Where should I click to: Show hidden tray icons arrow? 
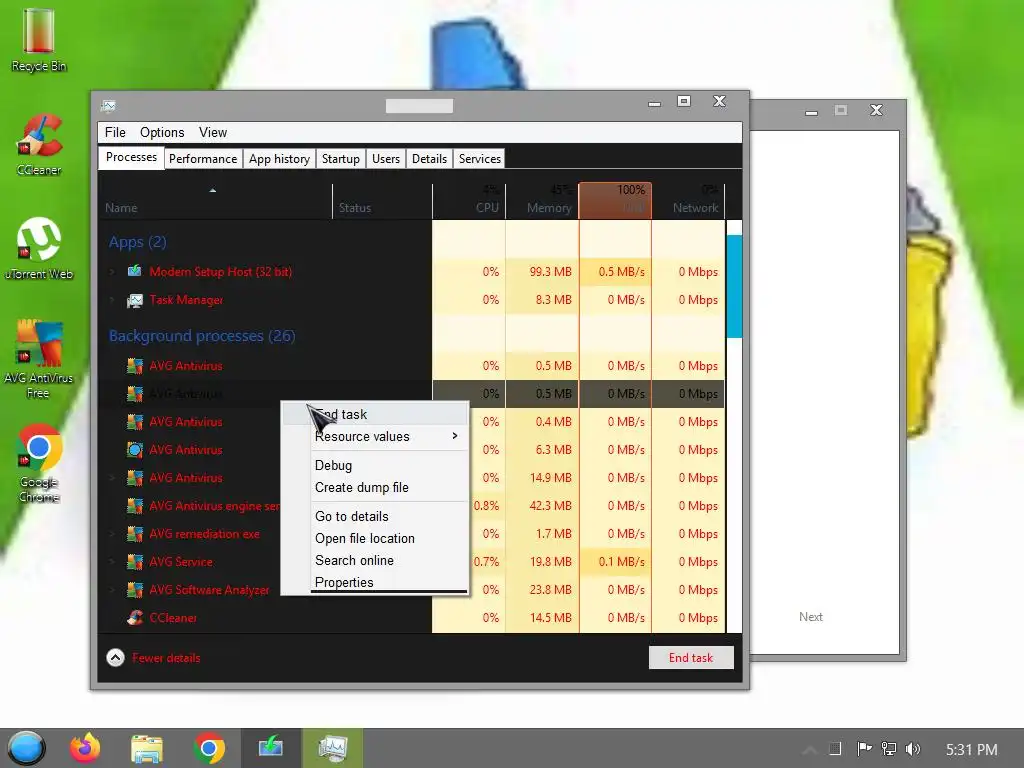tap(810, 750)
